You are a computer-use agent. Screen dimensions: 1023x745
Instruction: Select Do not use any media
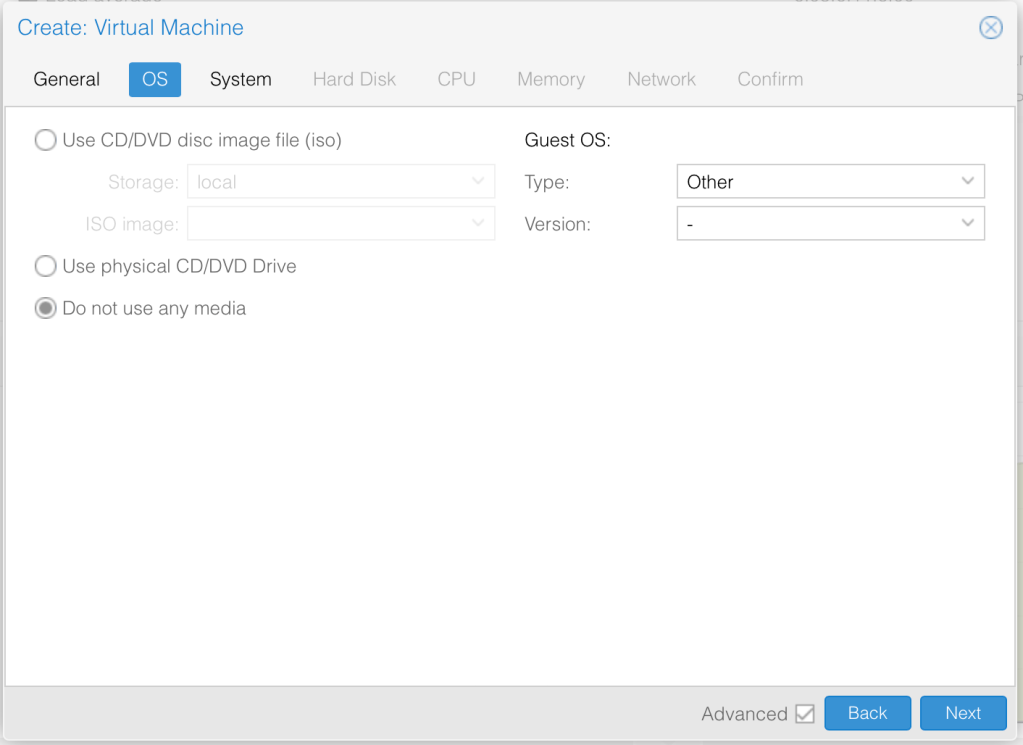46,308
